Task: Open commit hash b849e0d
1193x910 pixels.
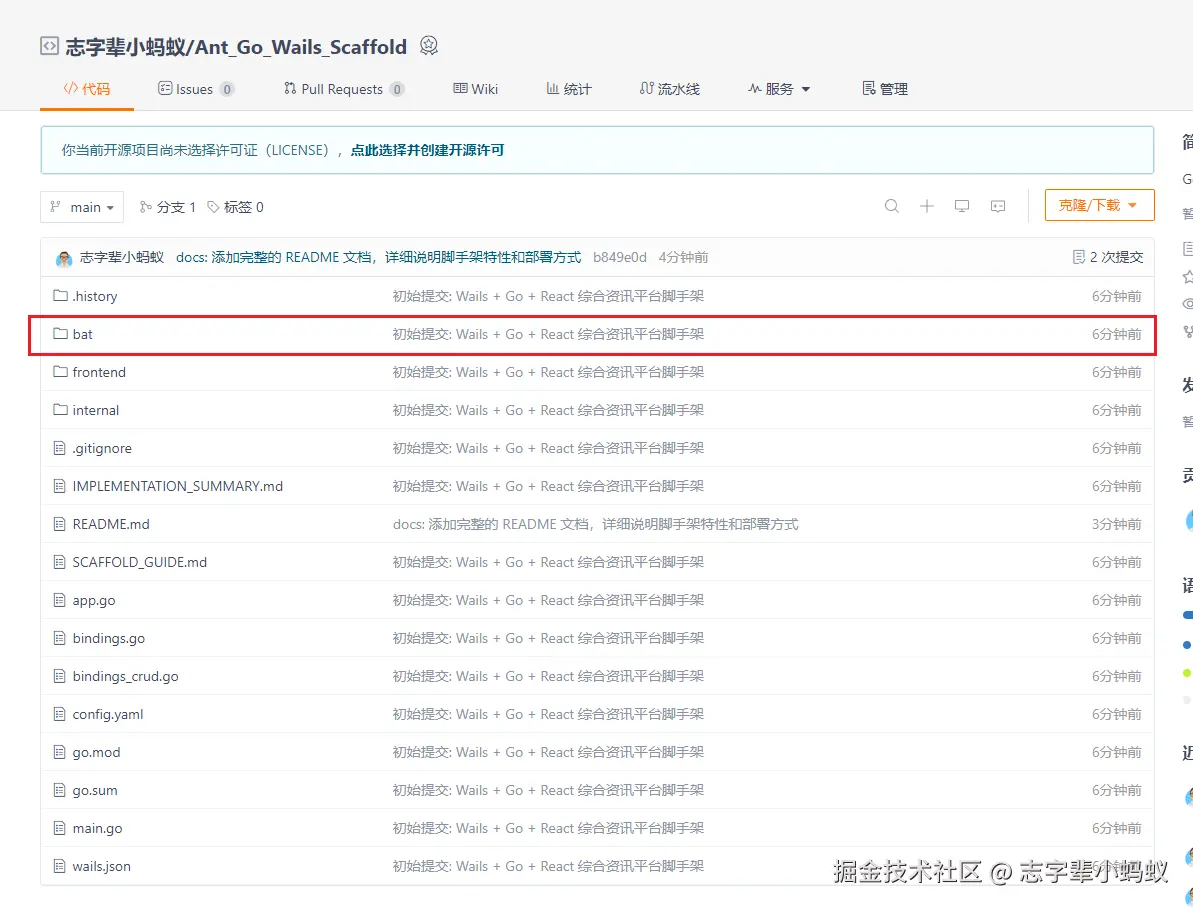Action: [x=619, y=257]
